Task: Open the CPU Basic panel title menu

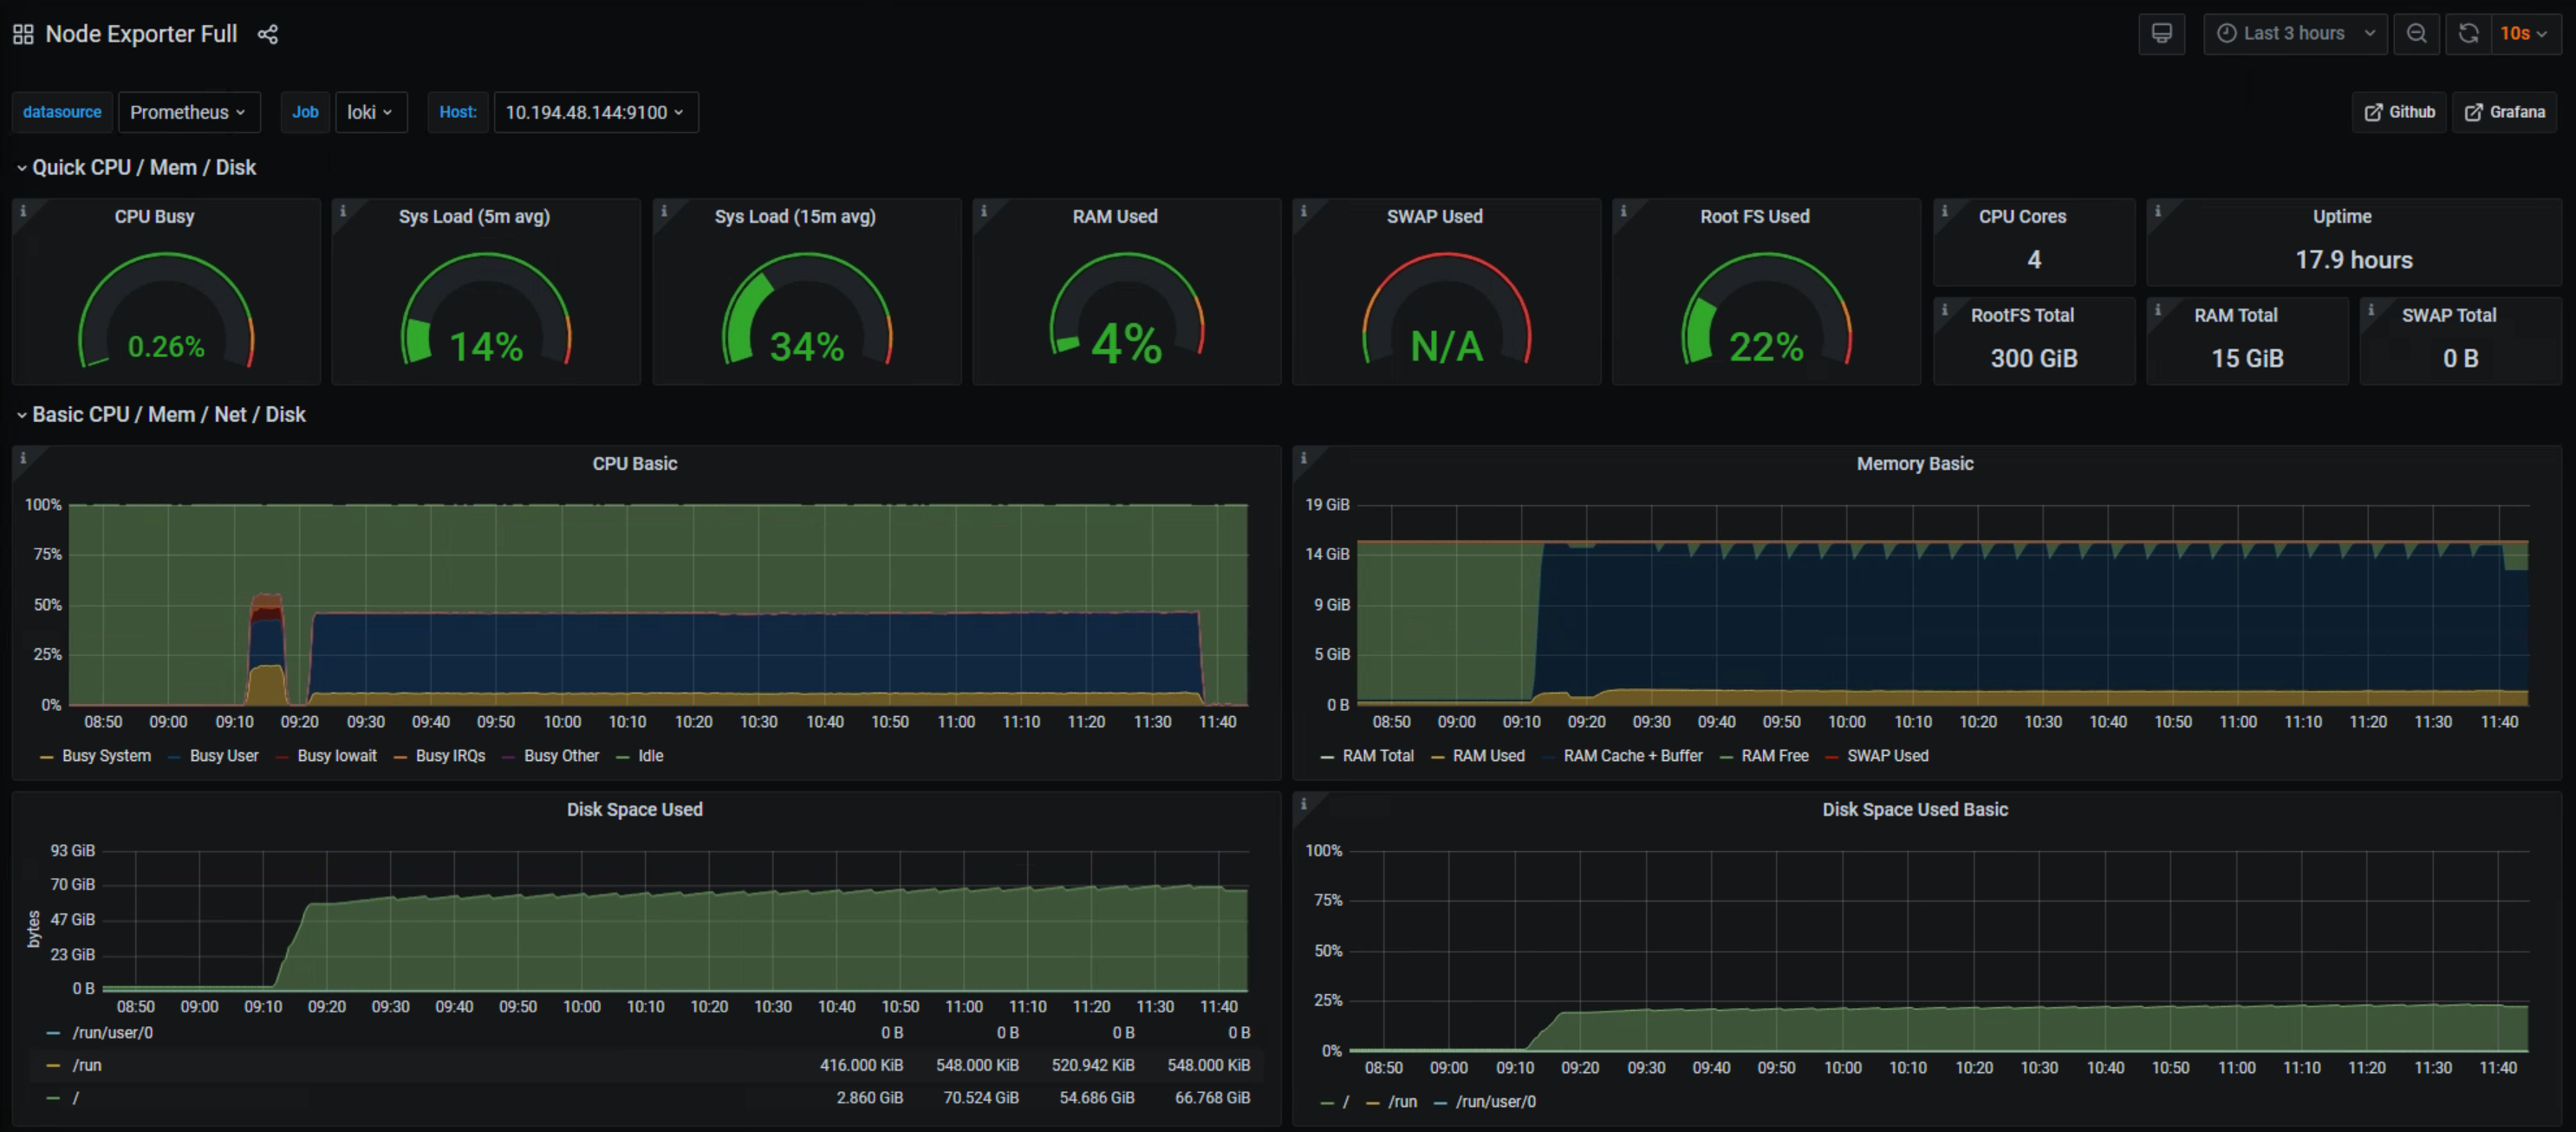Action: tap(635, 464)
